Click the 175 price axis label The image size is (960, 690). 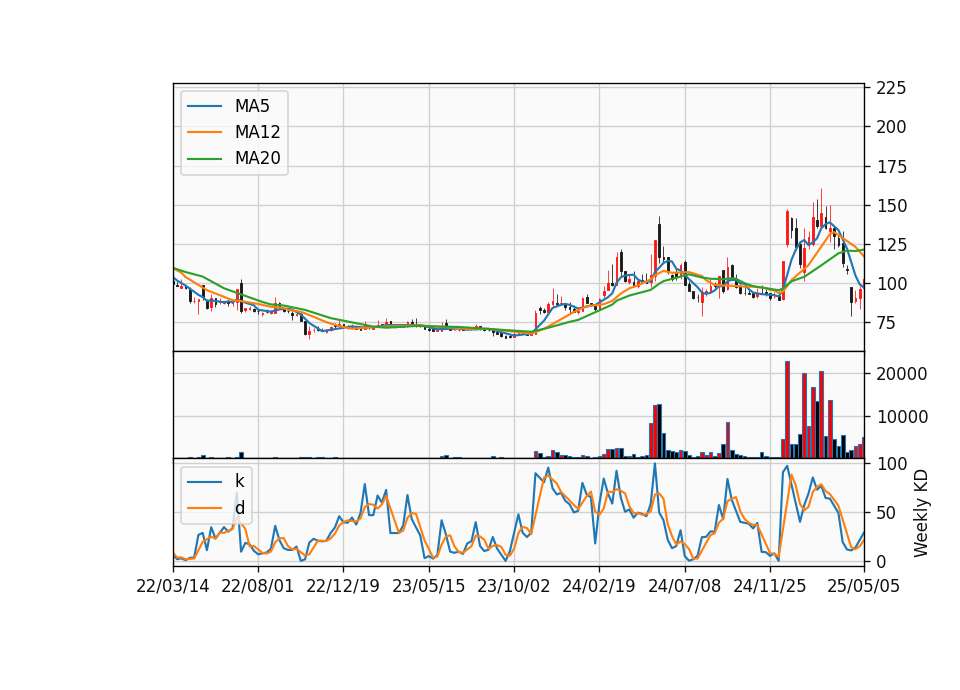coord(891,167)
